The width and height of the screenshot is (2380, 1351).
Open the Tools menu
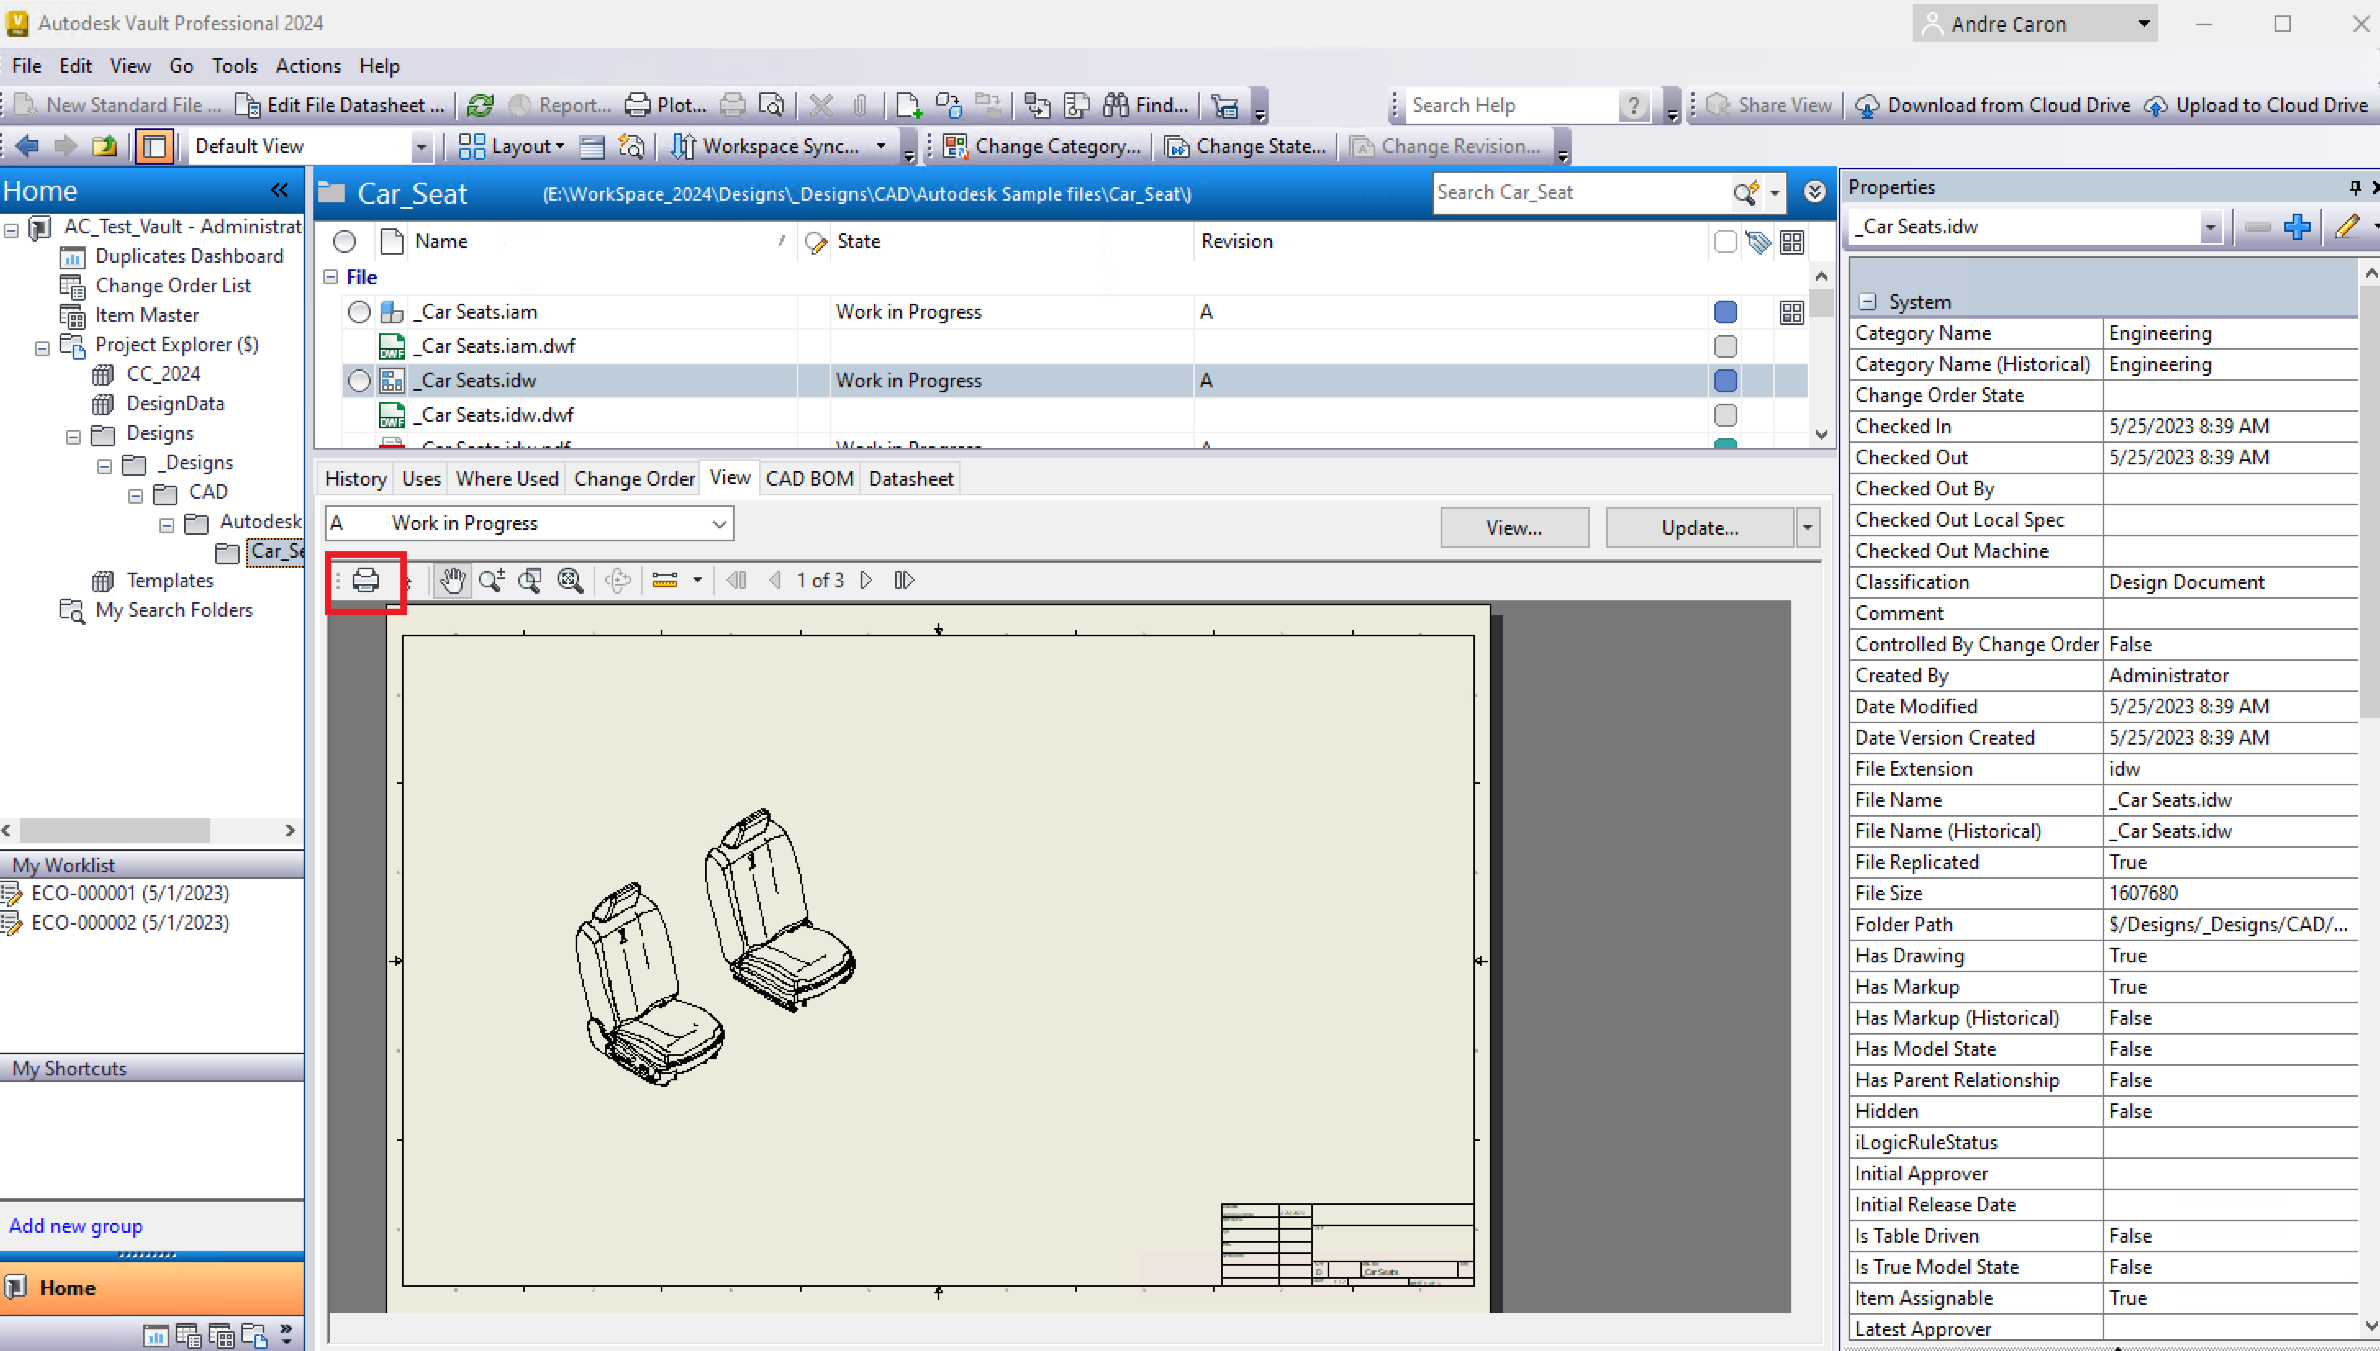click(x=234, y=66)
